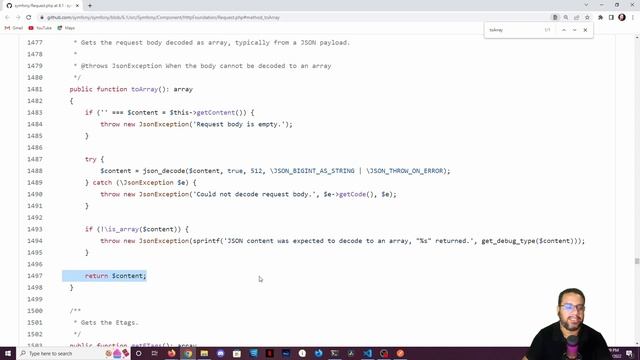The image size is (640, 360).
Task: Click is_array on line 1493
Action: tap(123, 229)
